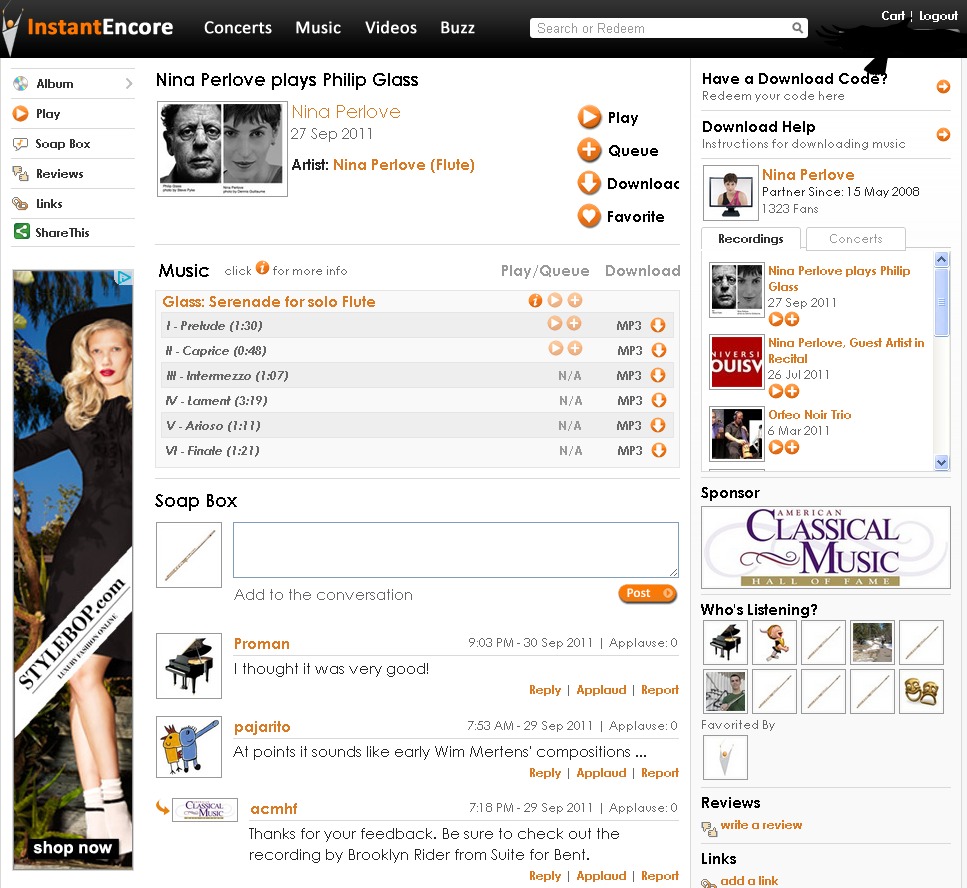Click the large orange Play icon

pos(589,117)
